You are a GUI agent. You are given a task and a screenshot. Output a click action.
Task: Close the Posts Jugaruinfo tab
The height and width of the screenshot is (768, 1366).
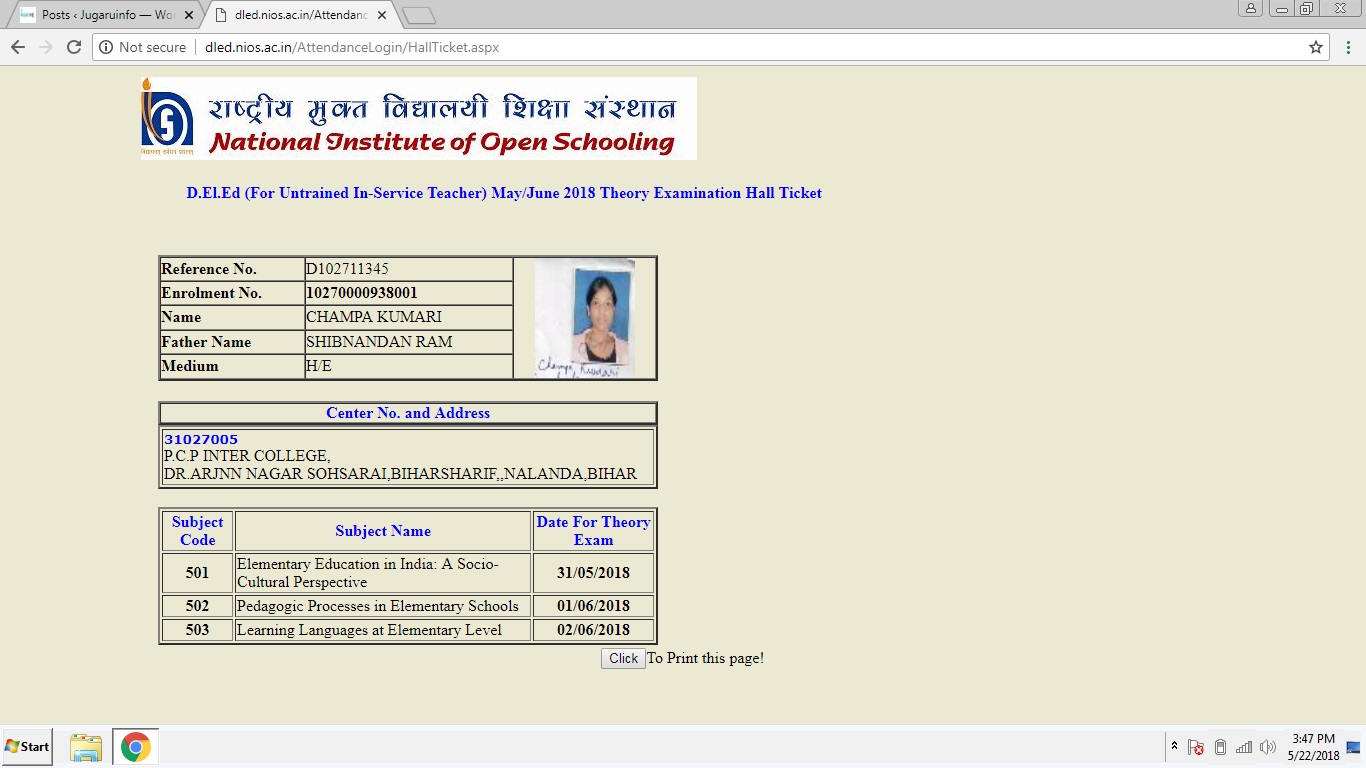point(189,15)
